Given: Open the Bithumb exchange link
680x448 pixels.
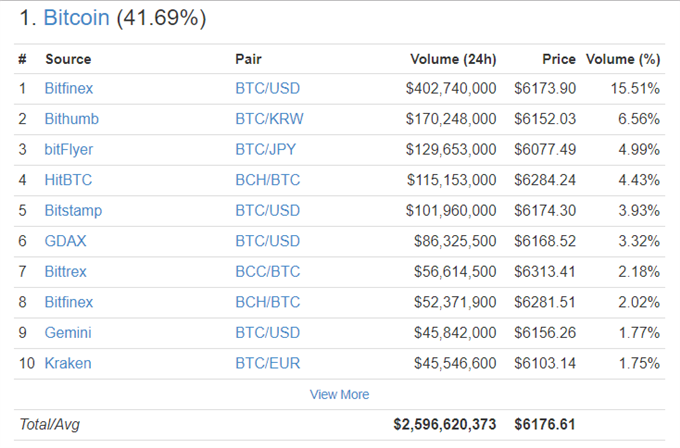Looking at the screenshot, I should 72,119.
